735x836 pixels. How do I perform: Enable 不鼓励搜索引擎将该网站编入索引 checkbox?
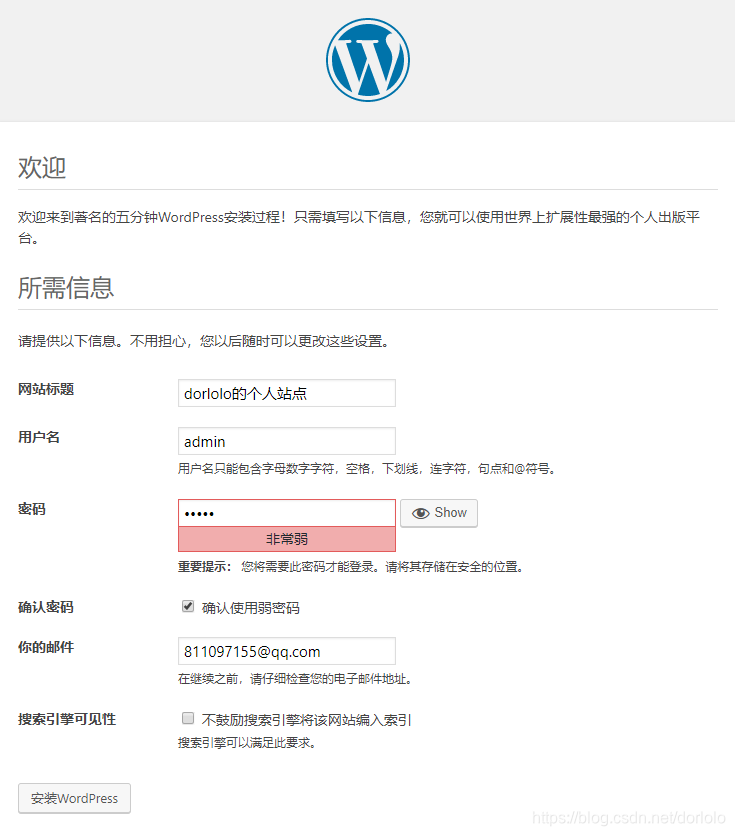[x=188, y=718]
